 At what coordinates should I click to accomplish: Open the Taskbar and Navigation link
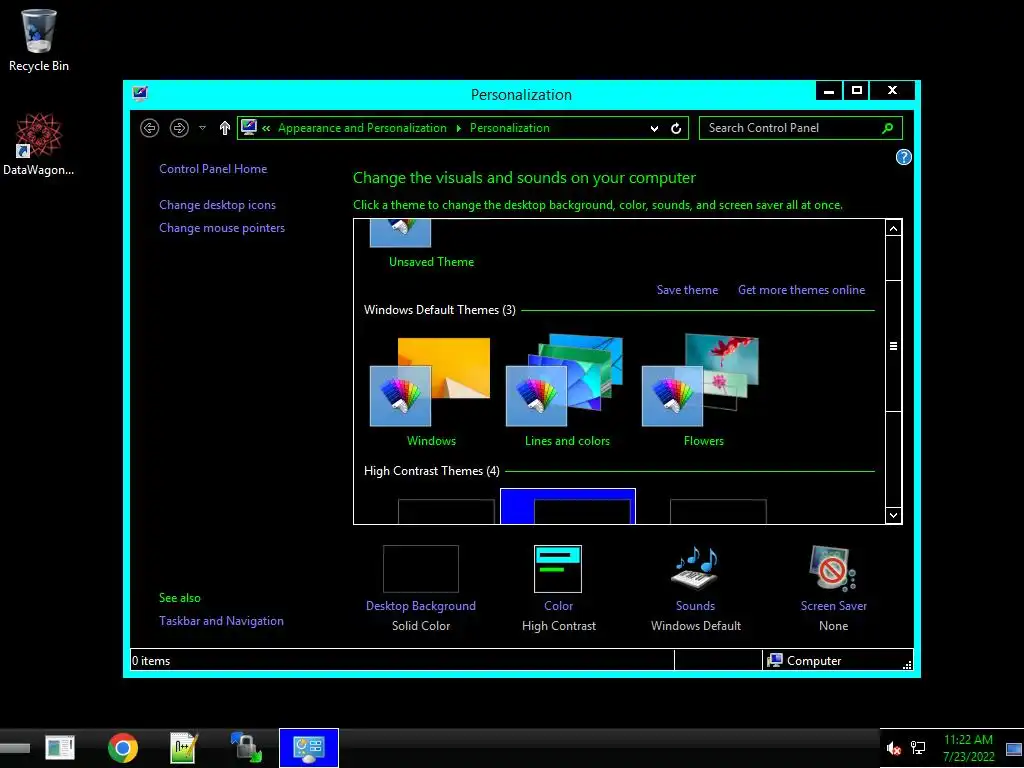[221, 620]
